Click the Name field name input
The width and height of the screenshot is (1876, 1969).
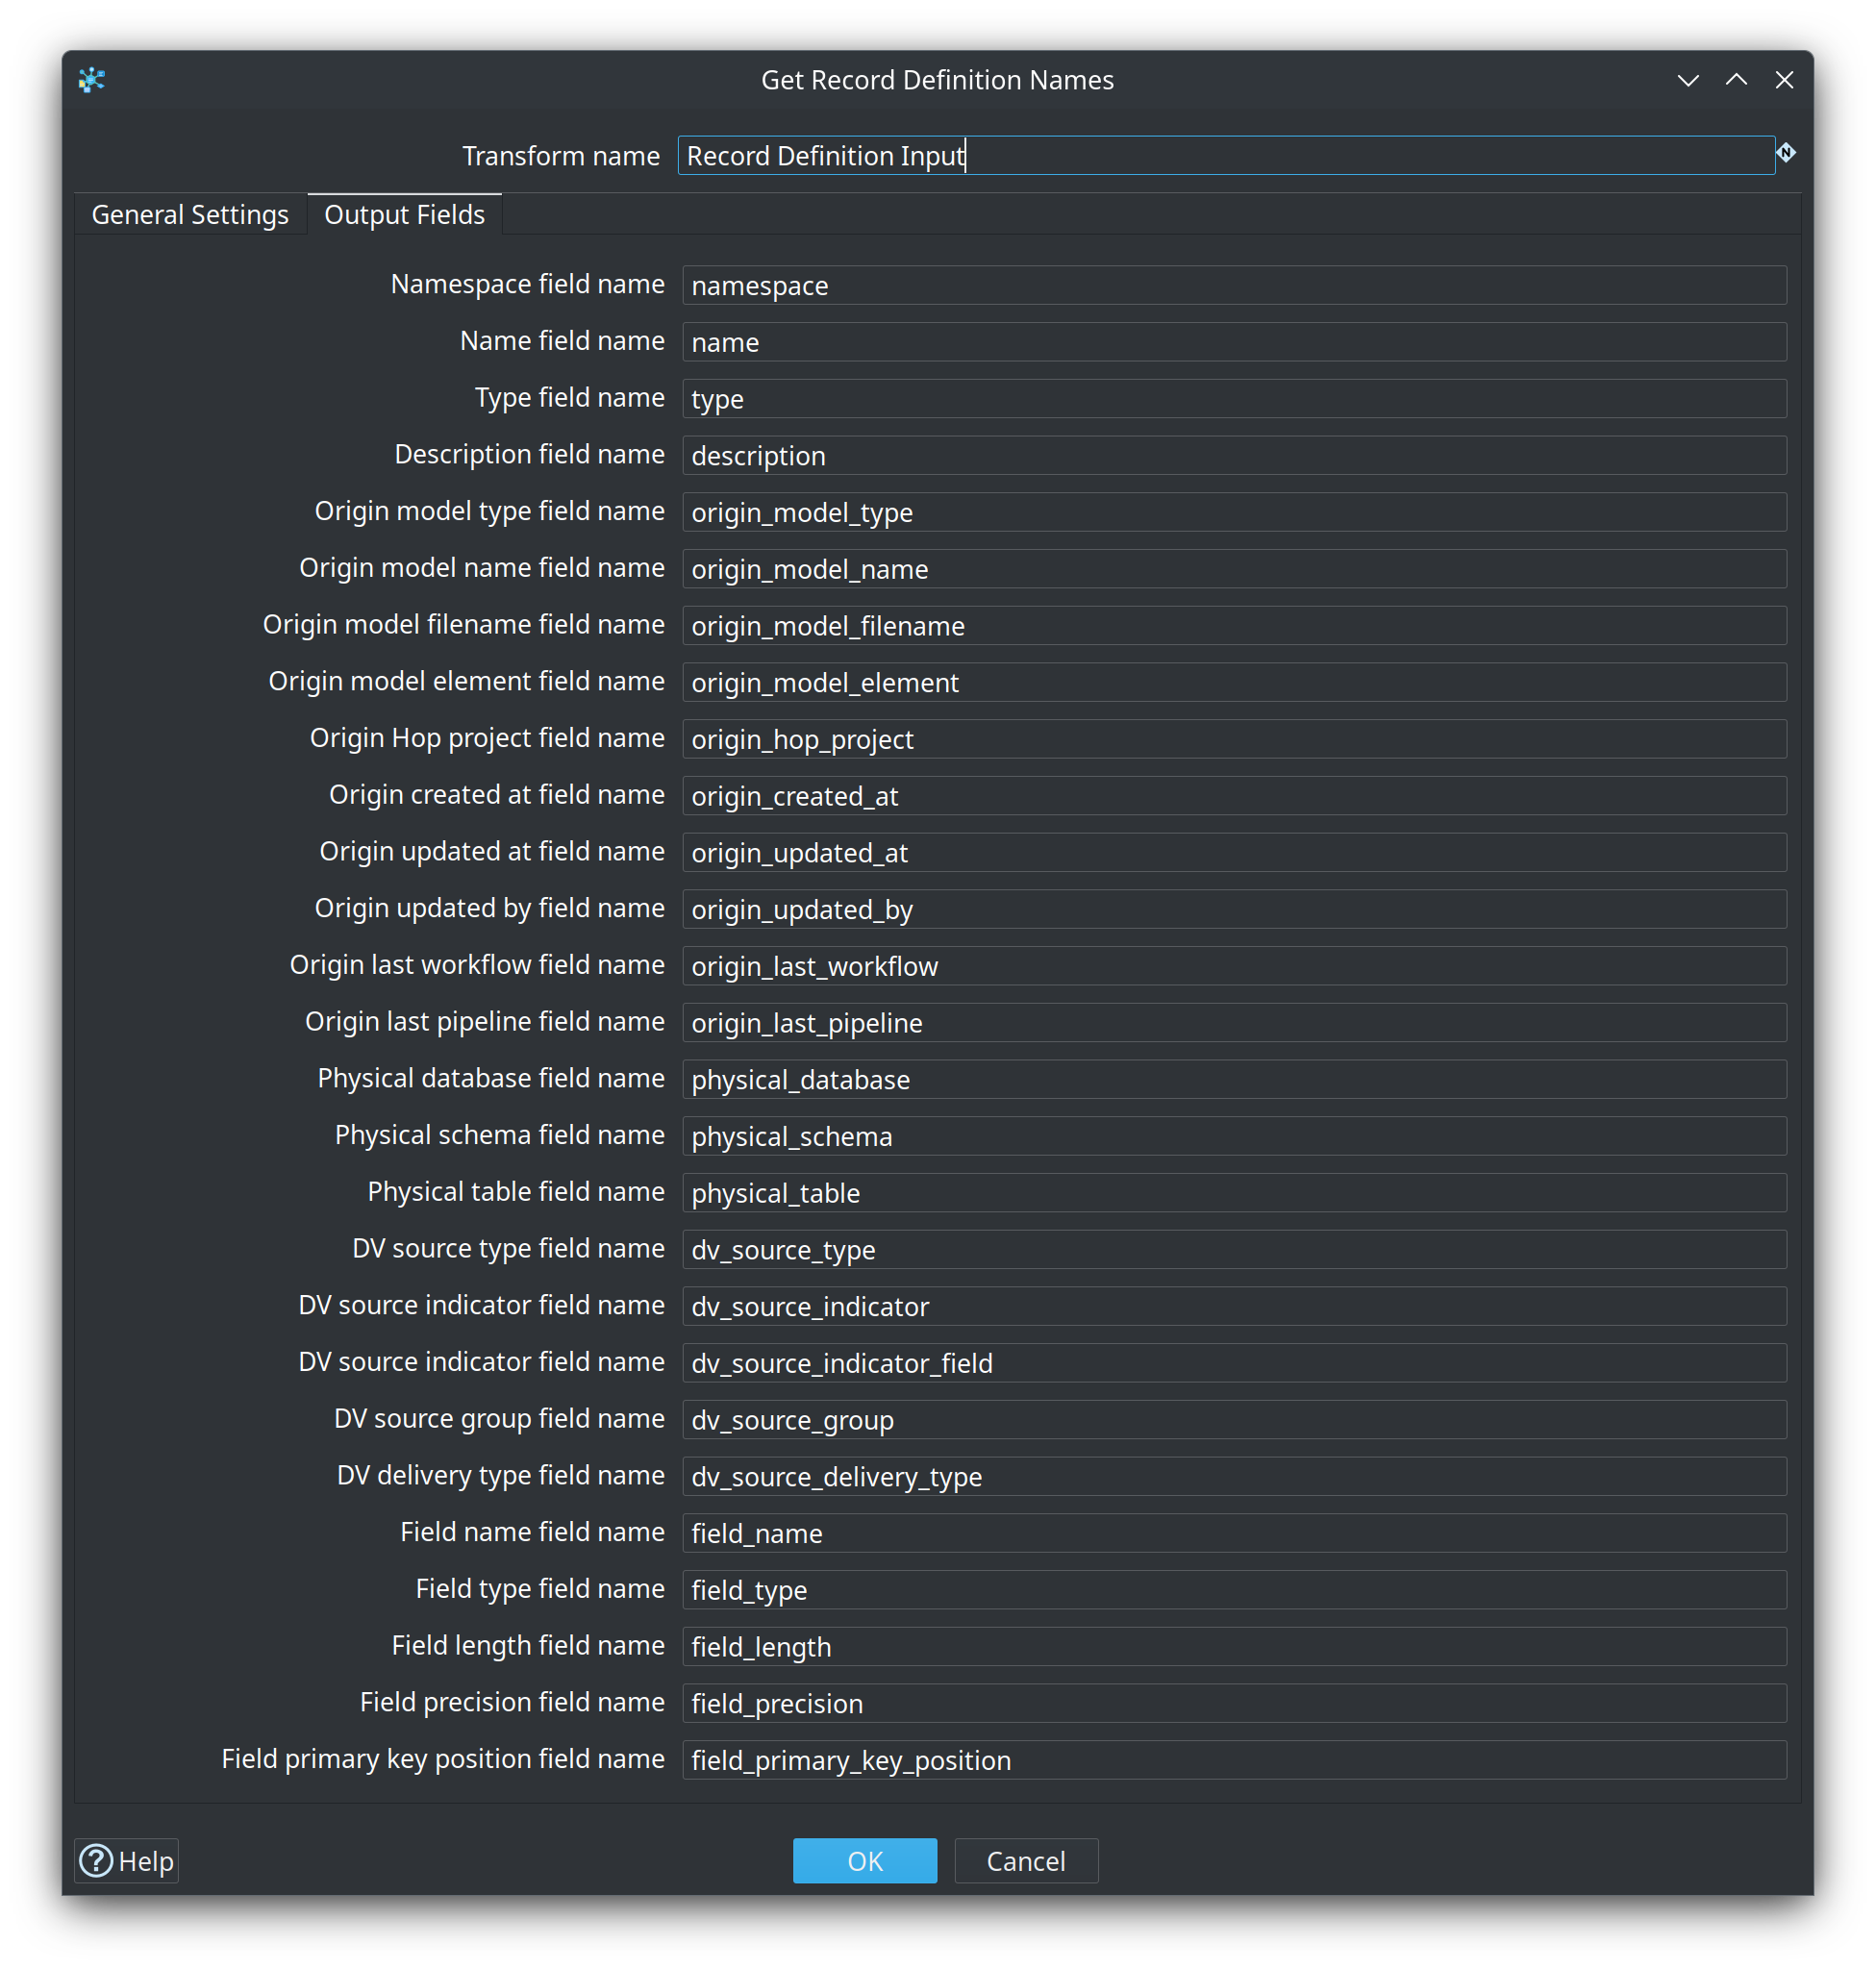(x=1234, y=343)
